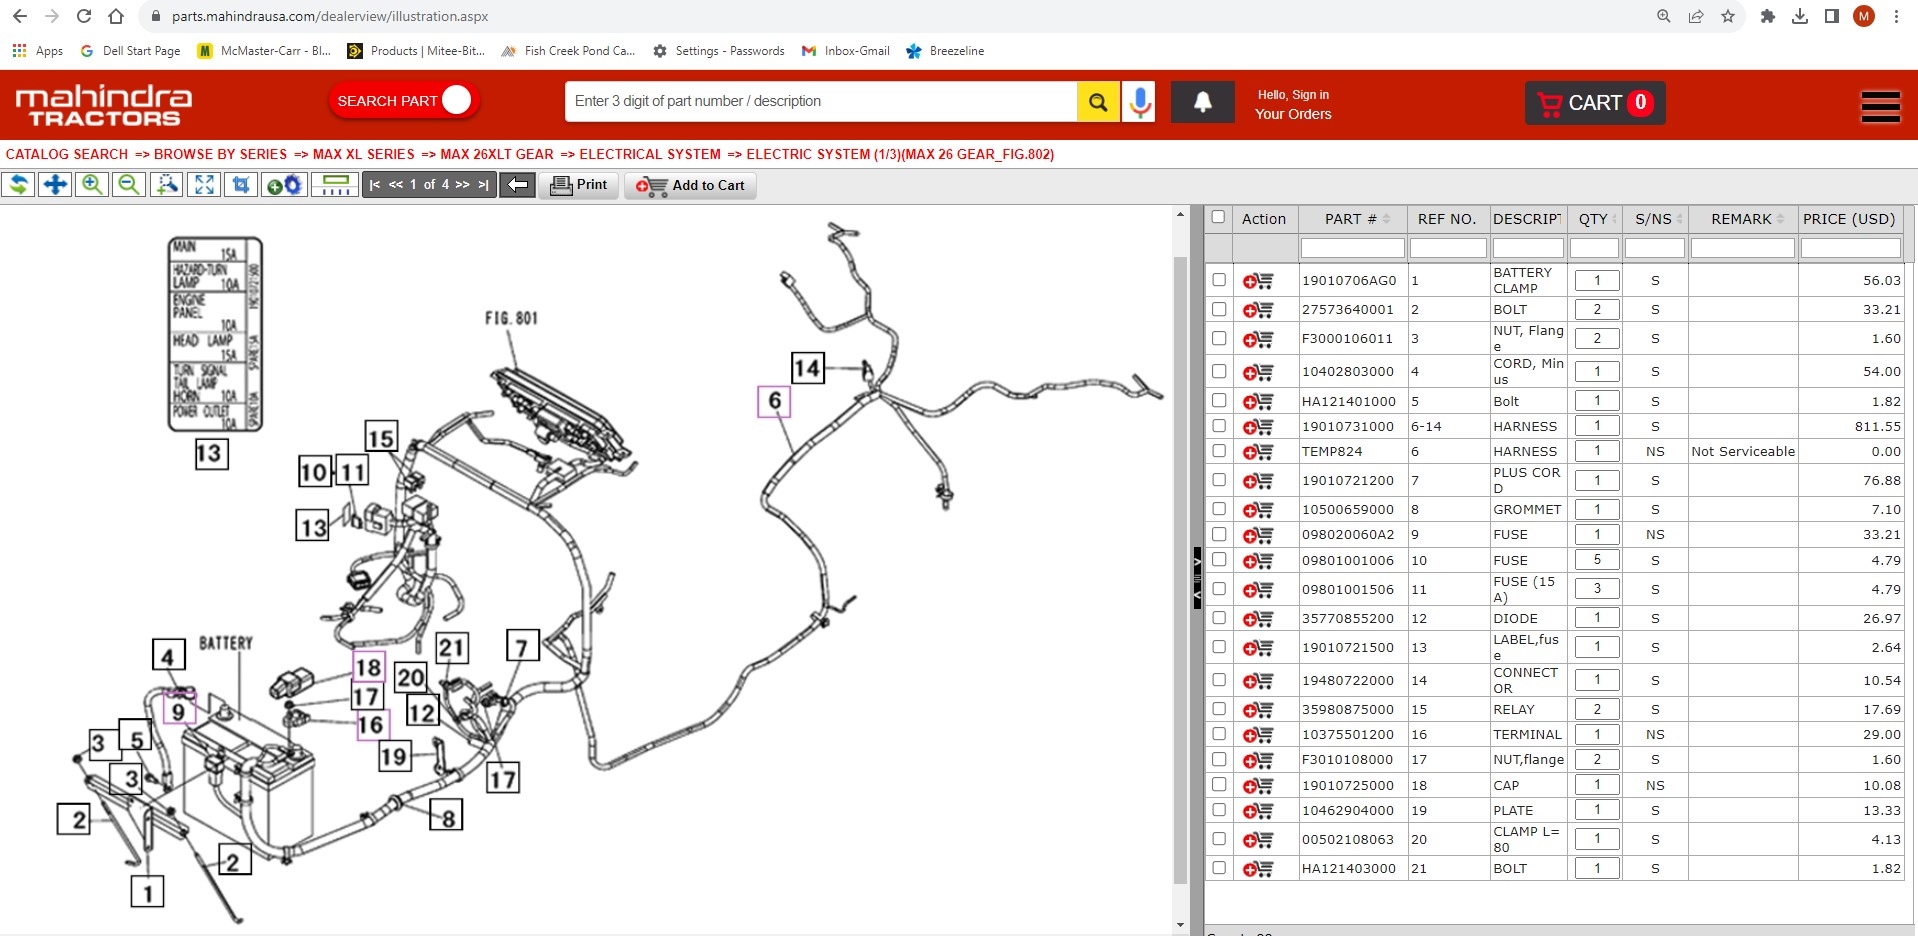Click quantity field for FUSE 09801001006
Viewport: 1918px width, 936px height.
[1597, 560]
